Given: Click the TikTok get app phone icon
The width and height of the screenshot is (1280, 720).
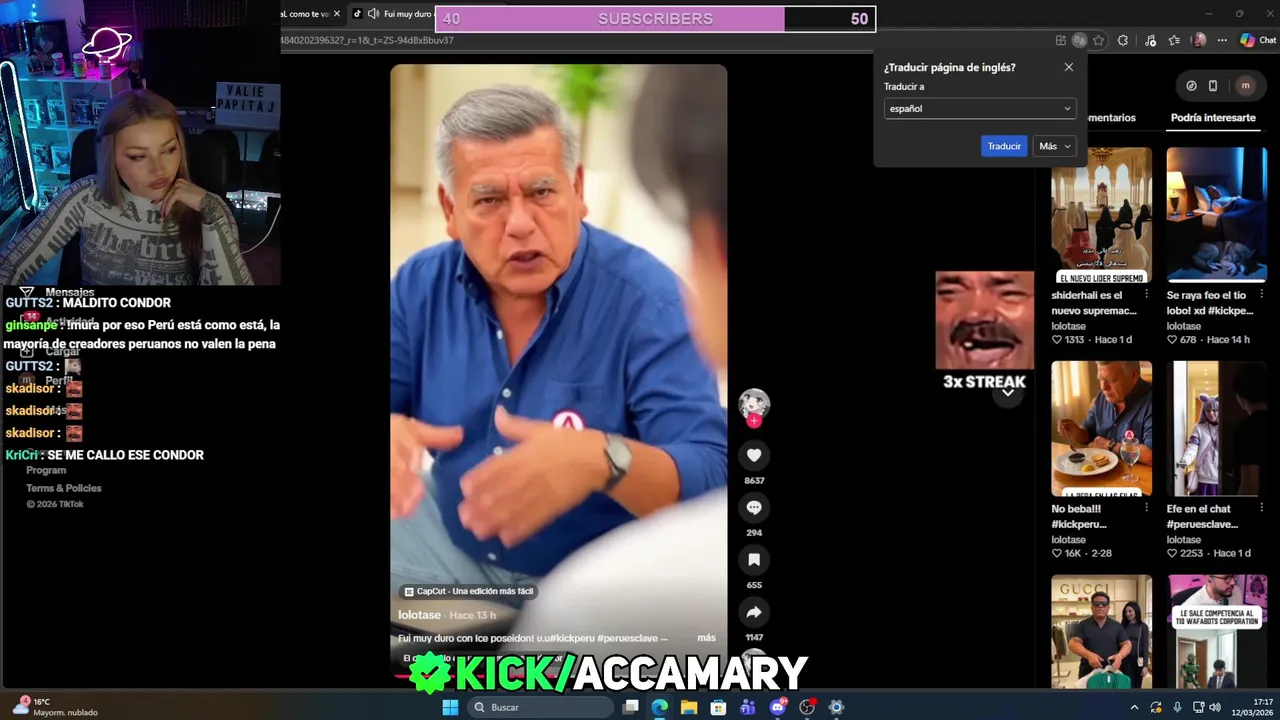Looking at the screenshot, I should [1213, 86].
